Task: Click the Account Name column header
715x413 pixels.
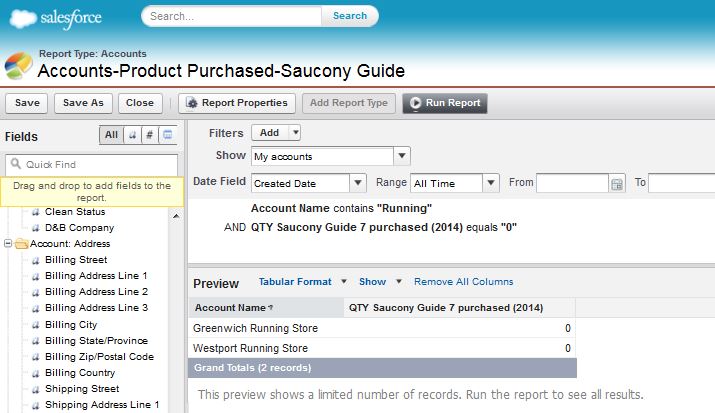Action: (266, 308)
